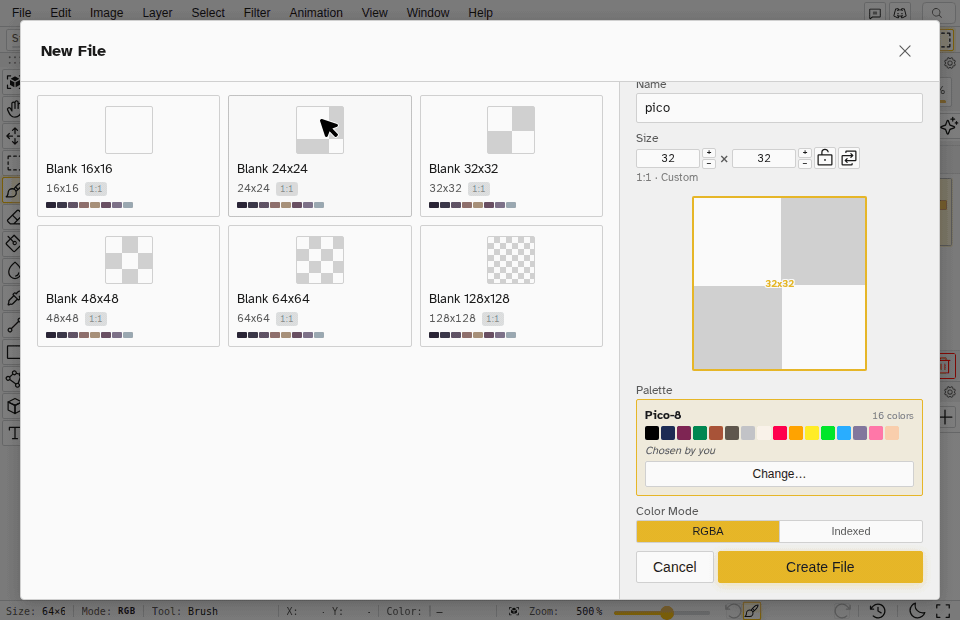Click the Create File button

tap(820, 567)
